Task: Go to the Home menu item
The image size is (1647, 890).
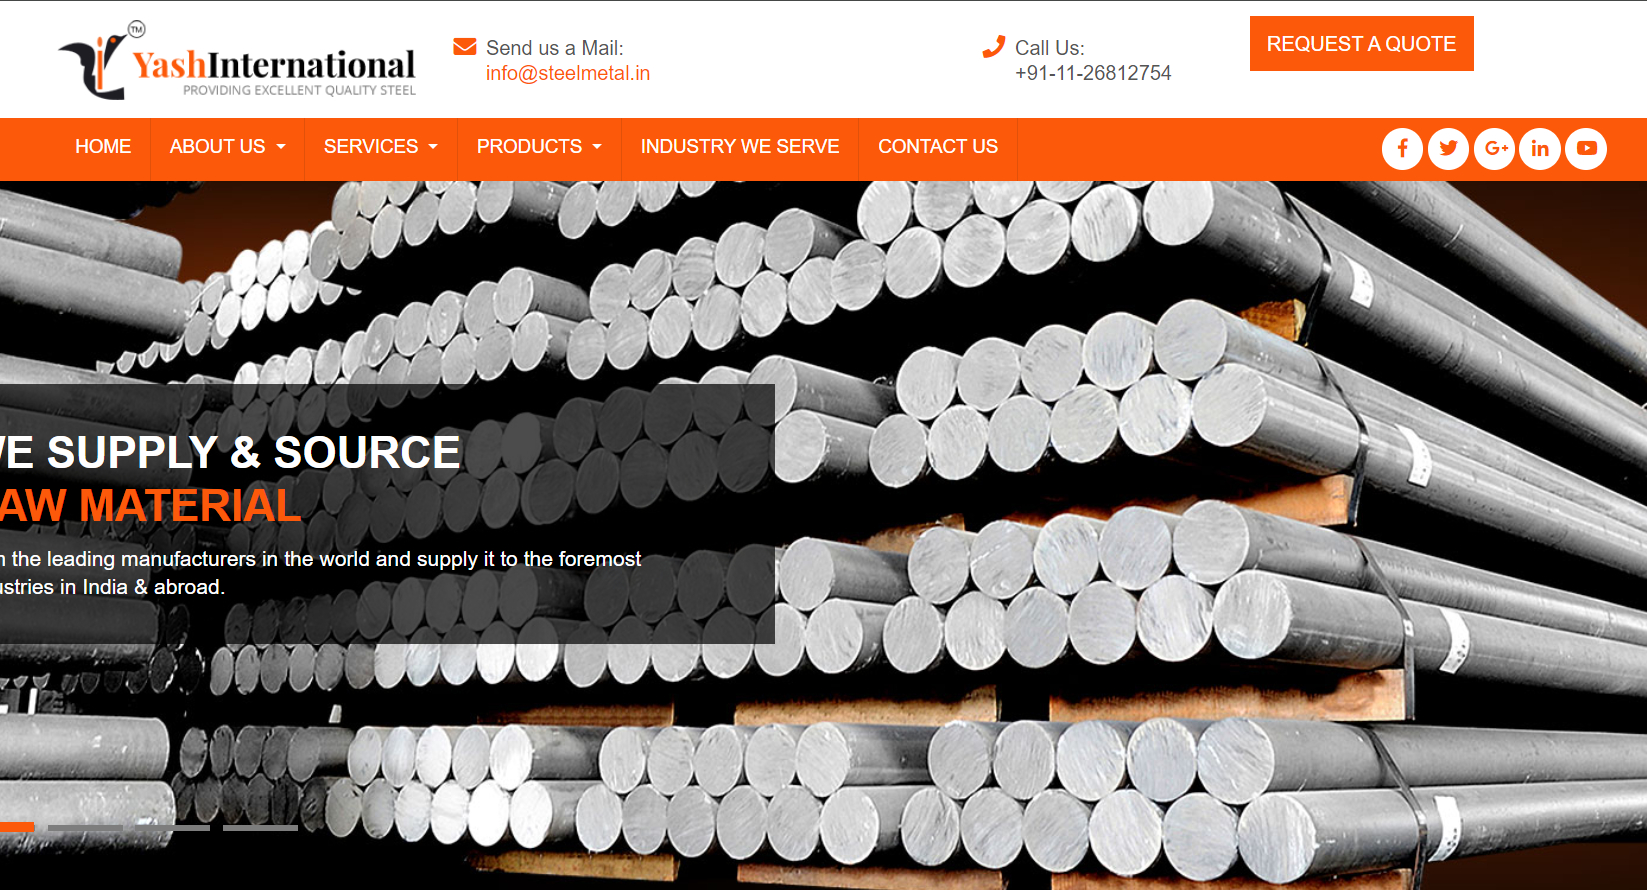Action: 103,147
